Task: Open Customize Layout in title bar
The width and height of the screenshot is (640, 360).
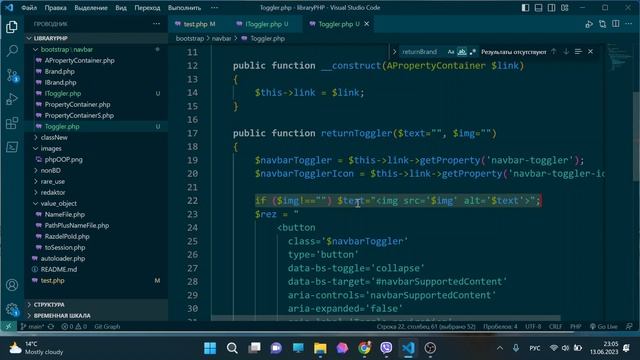Action: pos(565,8)
